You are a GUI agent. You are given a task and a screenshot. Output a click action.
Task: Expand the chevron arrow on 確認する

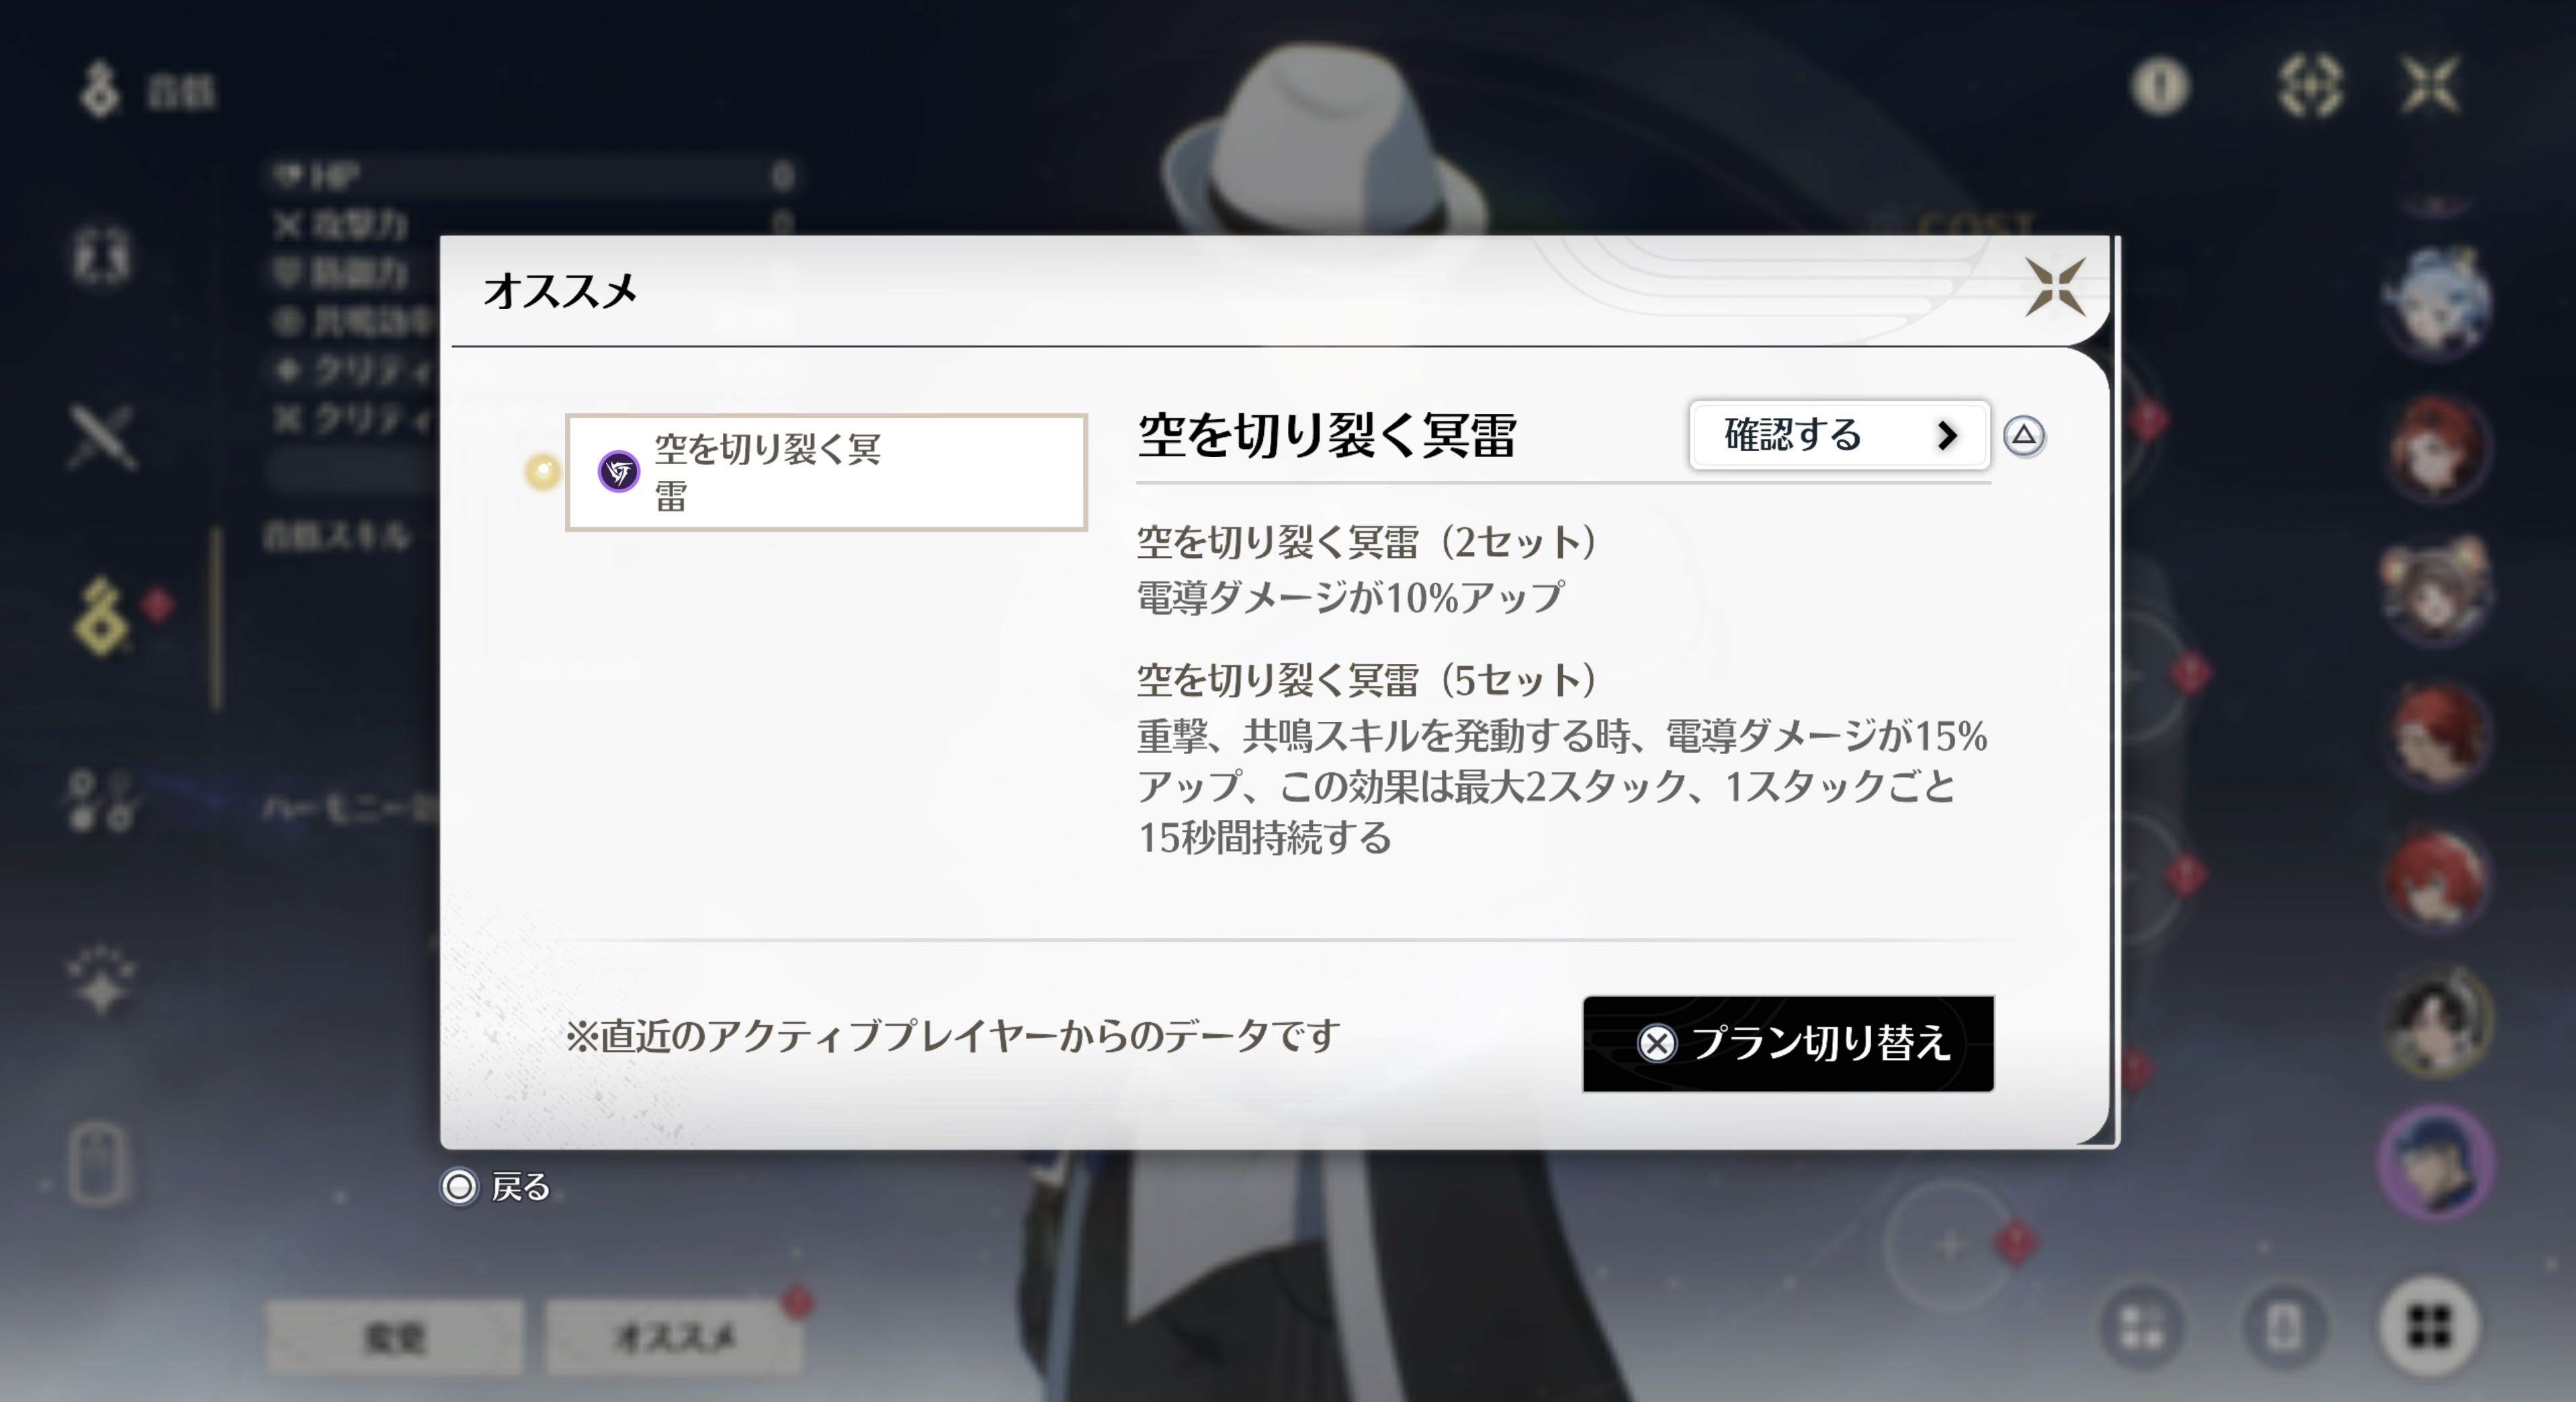coord(1946,435)
